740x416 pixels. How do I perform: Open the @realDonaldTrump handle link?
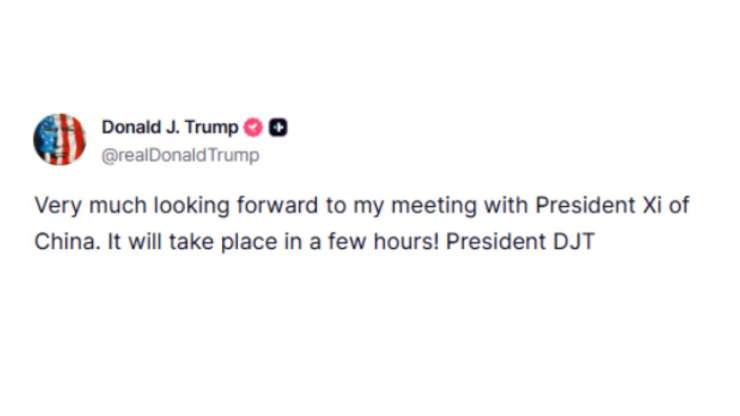click(x=180, y=155)
